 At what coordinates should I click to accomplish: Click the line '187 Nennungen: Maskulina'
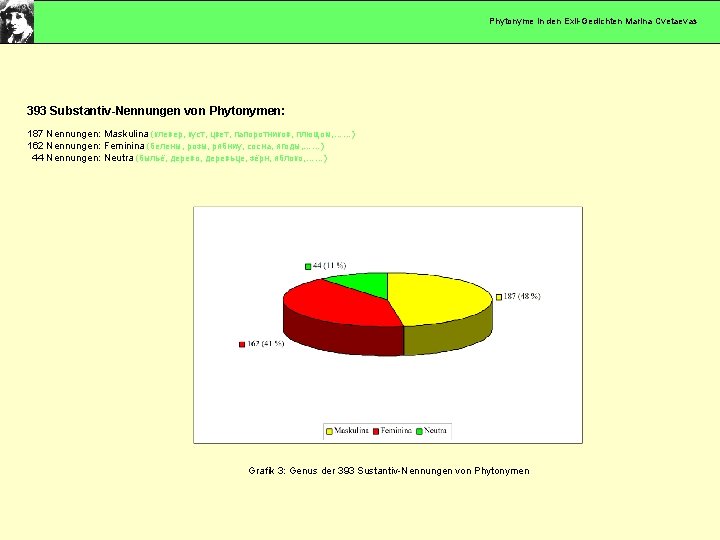tap(88, 134)
